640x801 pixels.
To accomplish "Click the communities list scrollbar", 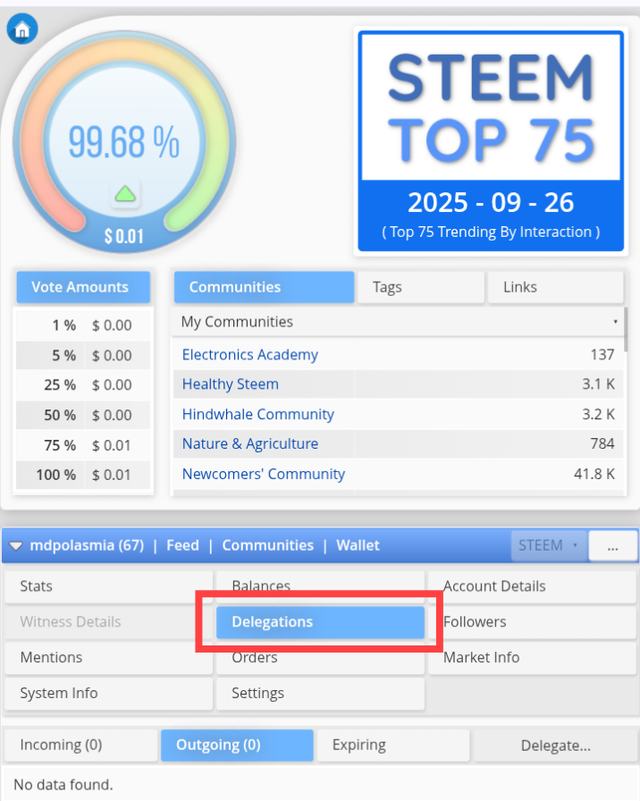I will point(626,329).
